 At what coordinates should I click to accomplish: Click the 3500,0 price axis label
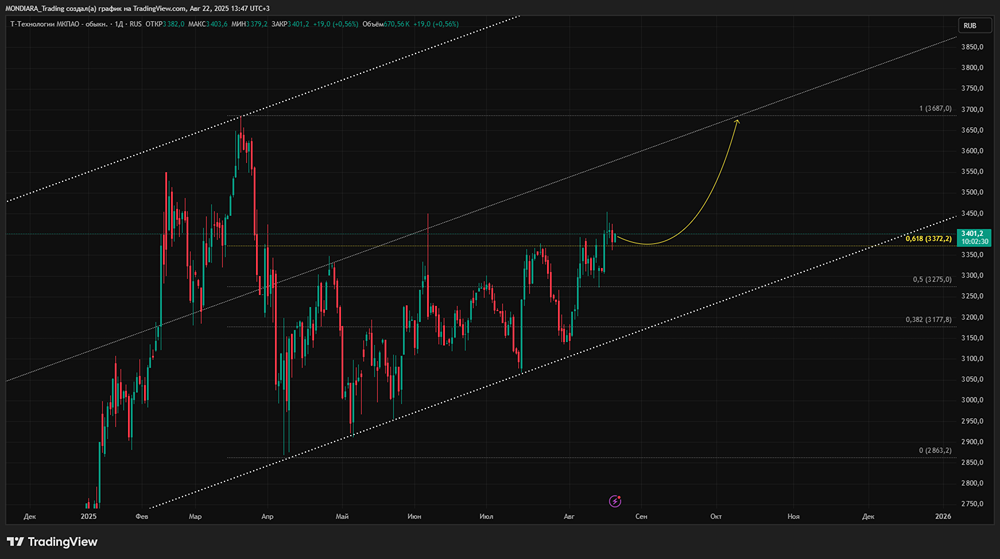972,192
